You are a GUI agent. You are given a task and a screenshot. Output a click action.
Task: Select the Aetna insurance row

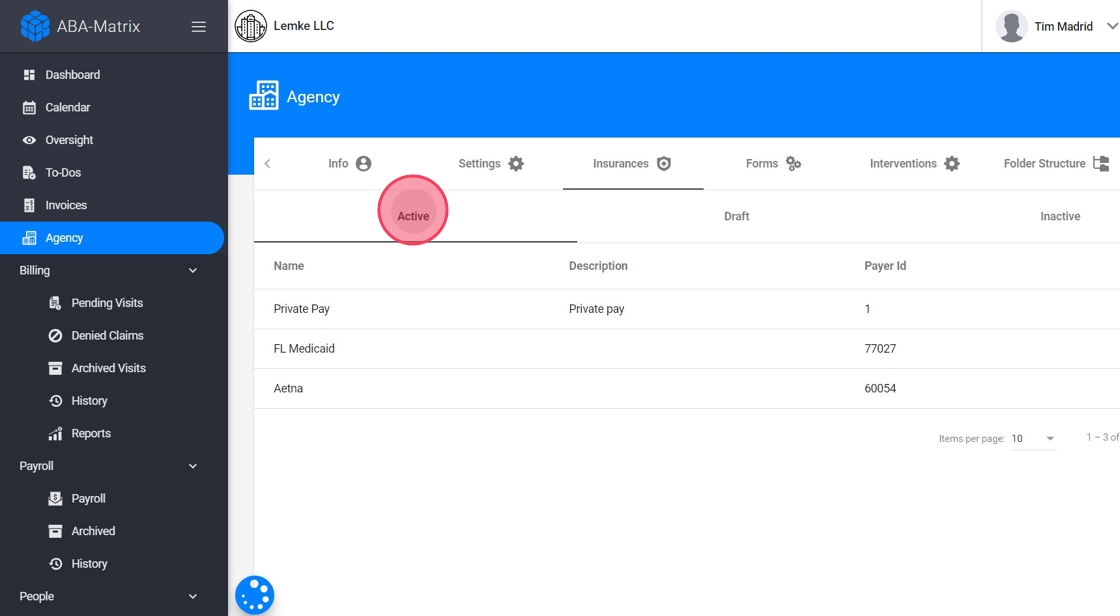tap(687, 389)
